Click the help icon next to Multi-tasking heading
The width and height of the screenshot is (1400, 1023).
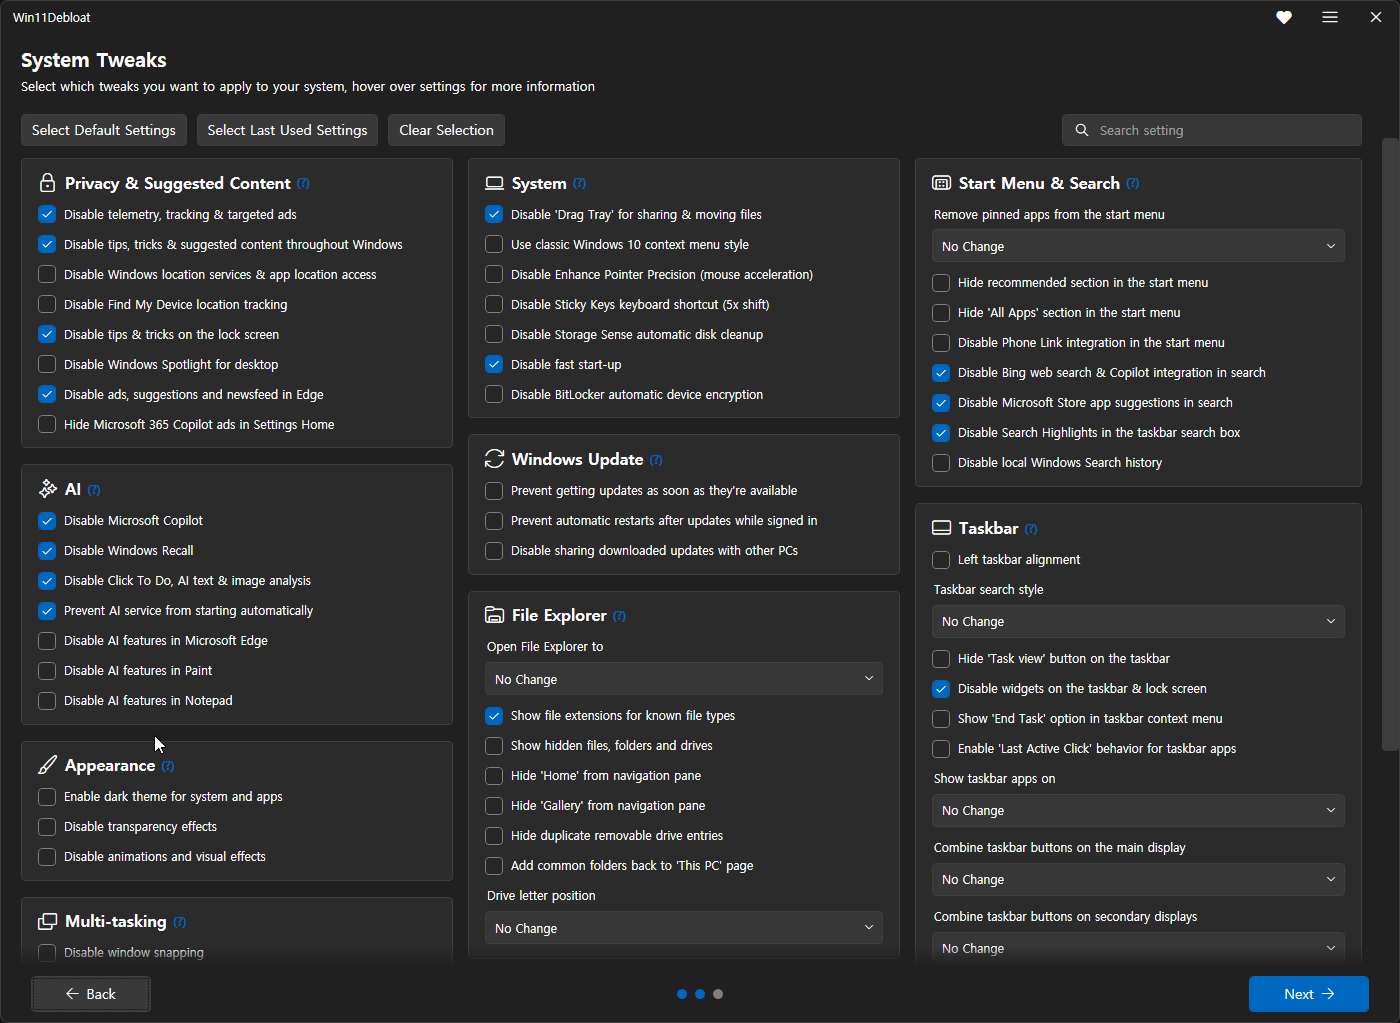(180, 922)
